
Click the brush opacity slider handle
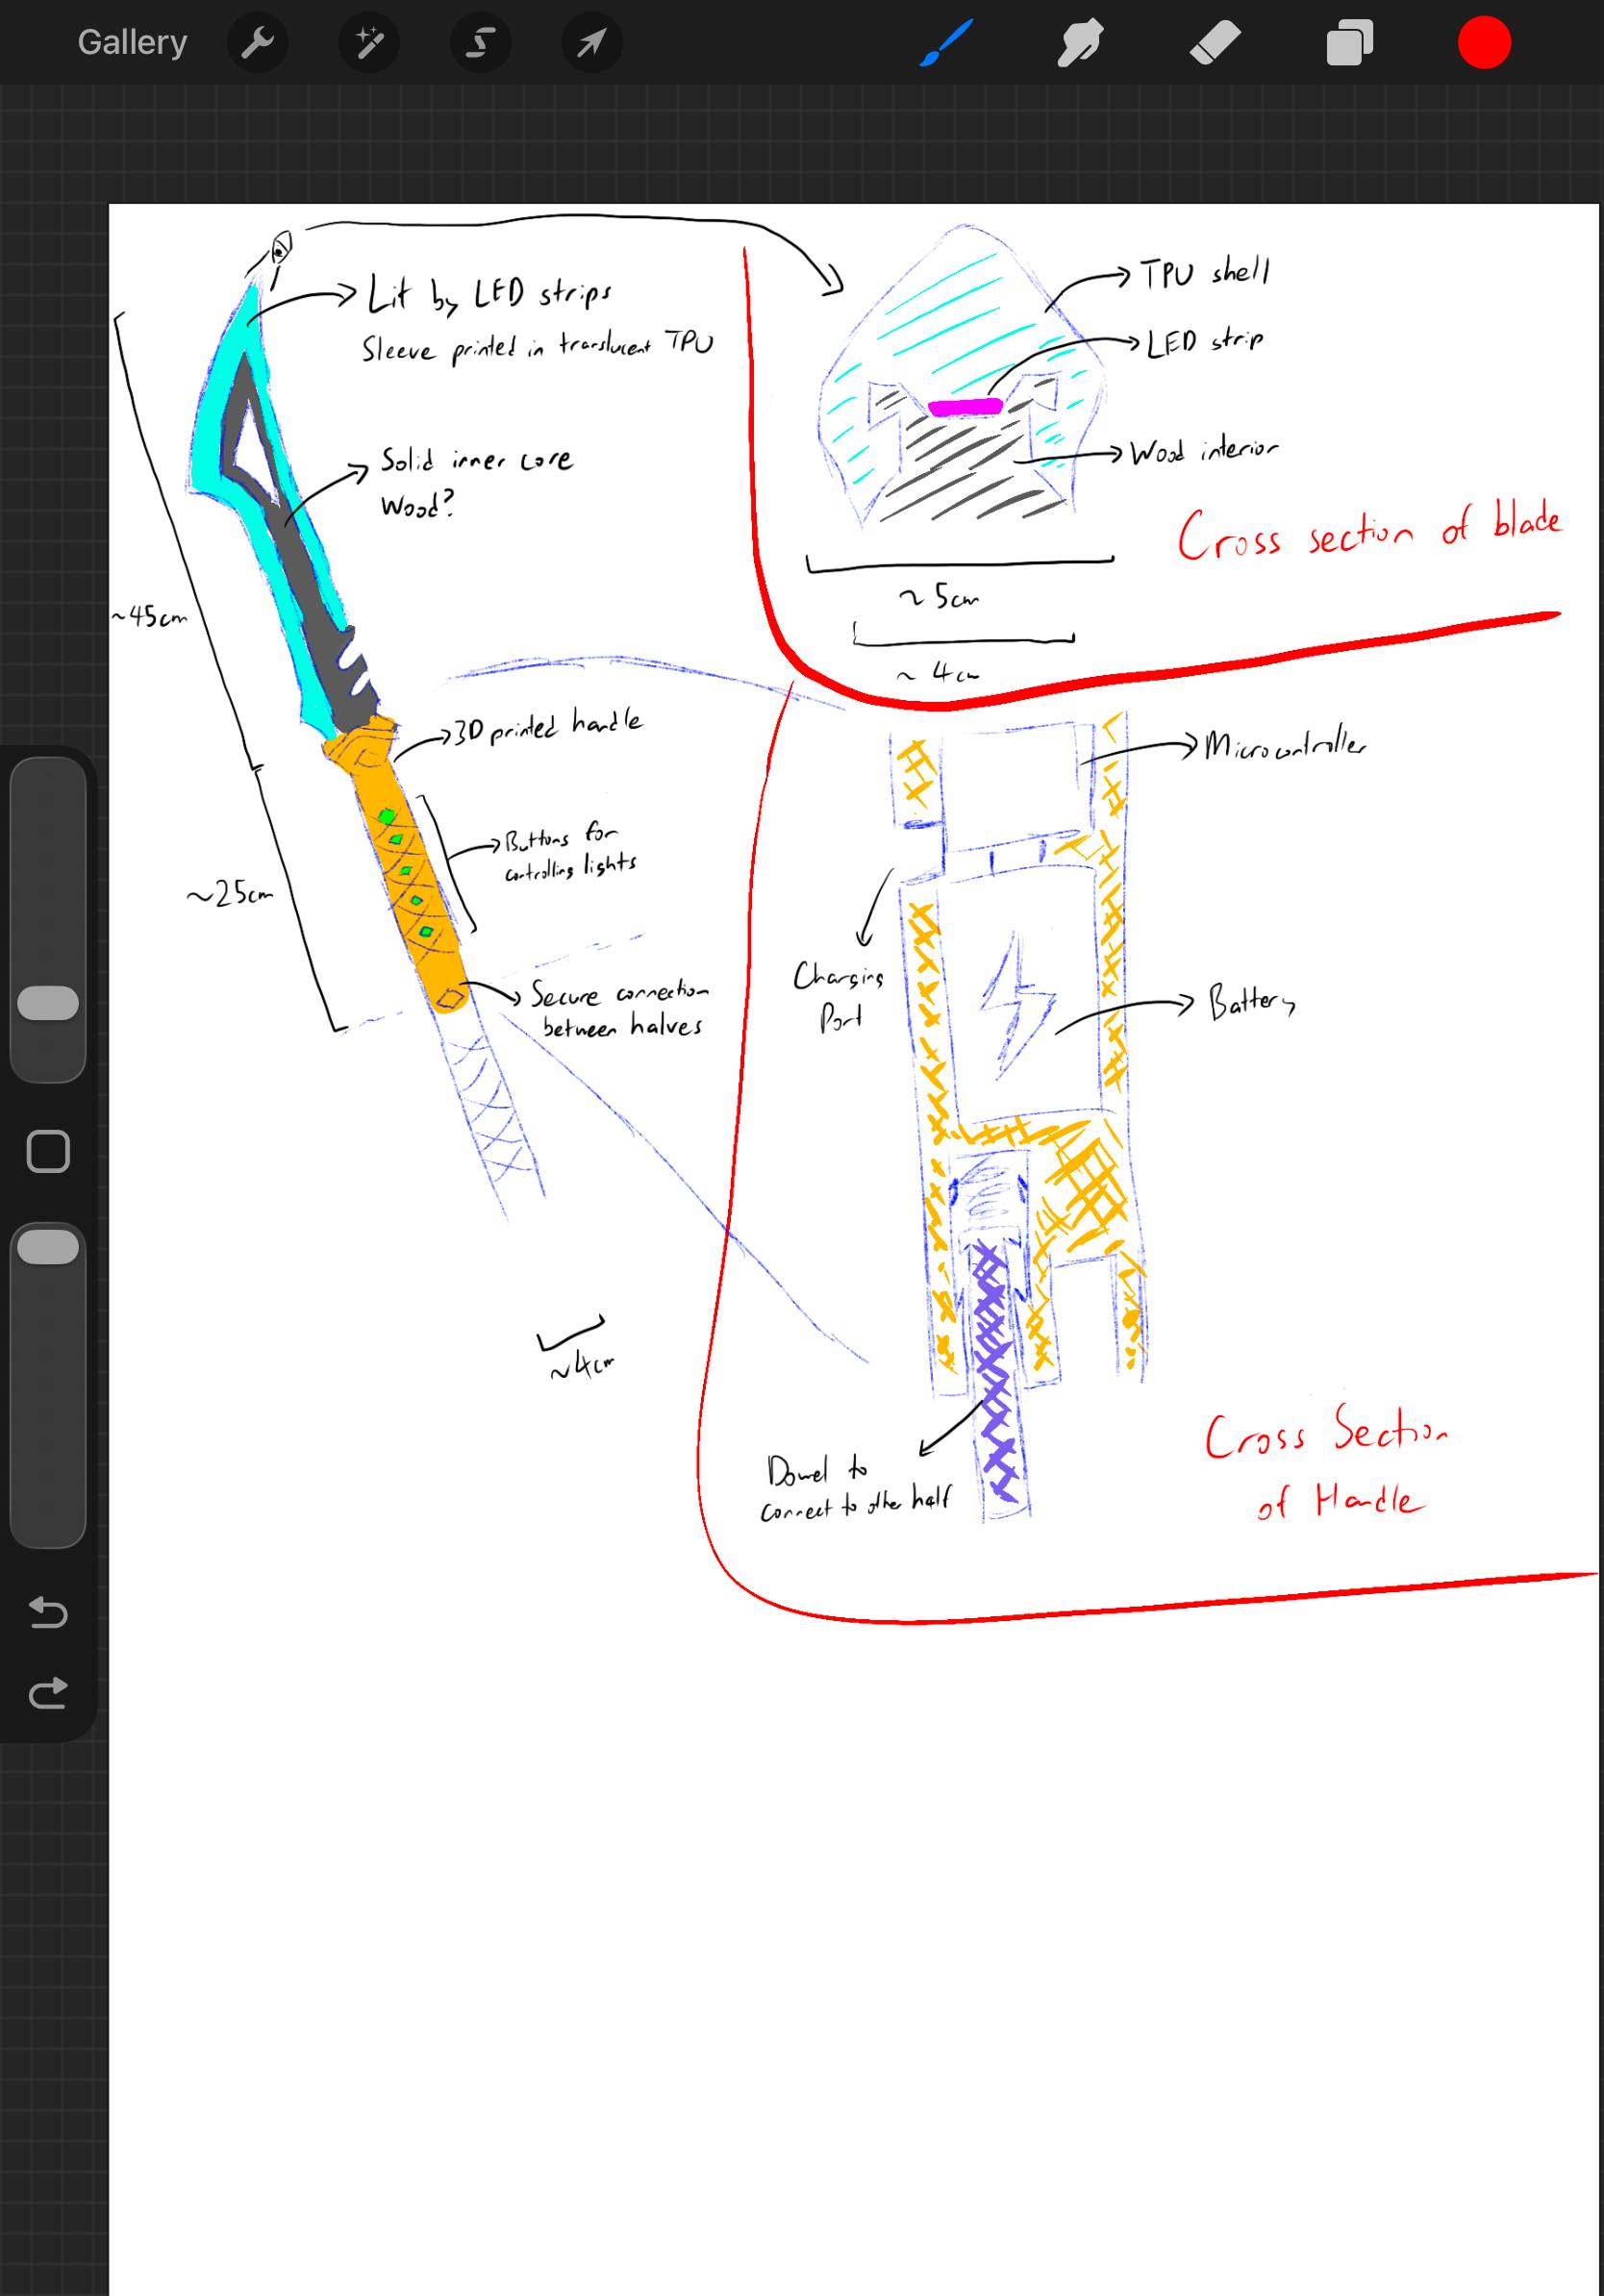coord(48,1247)
